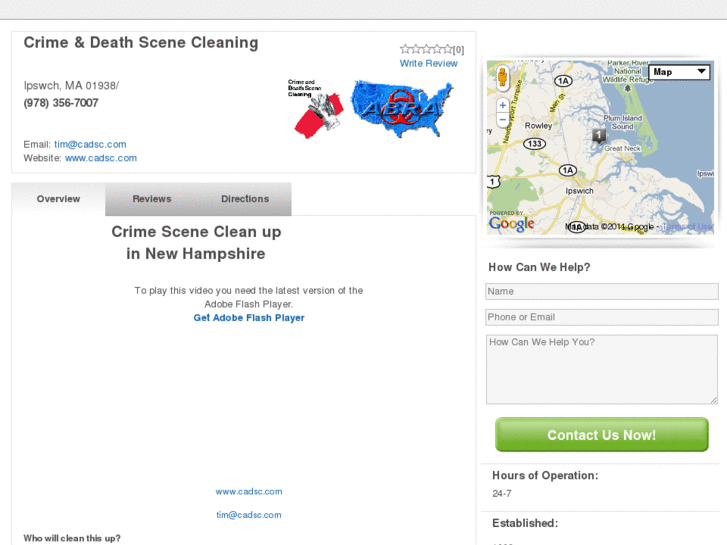
Task: Focus the Phone or Email field
Action: pyautogui.click(x=601, y=317)
